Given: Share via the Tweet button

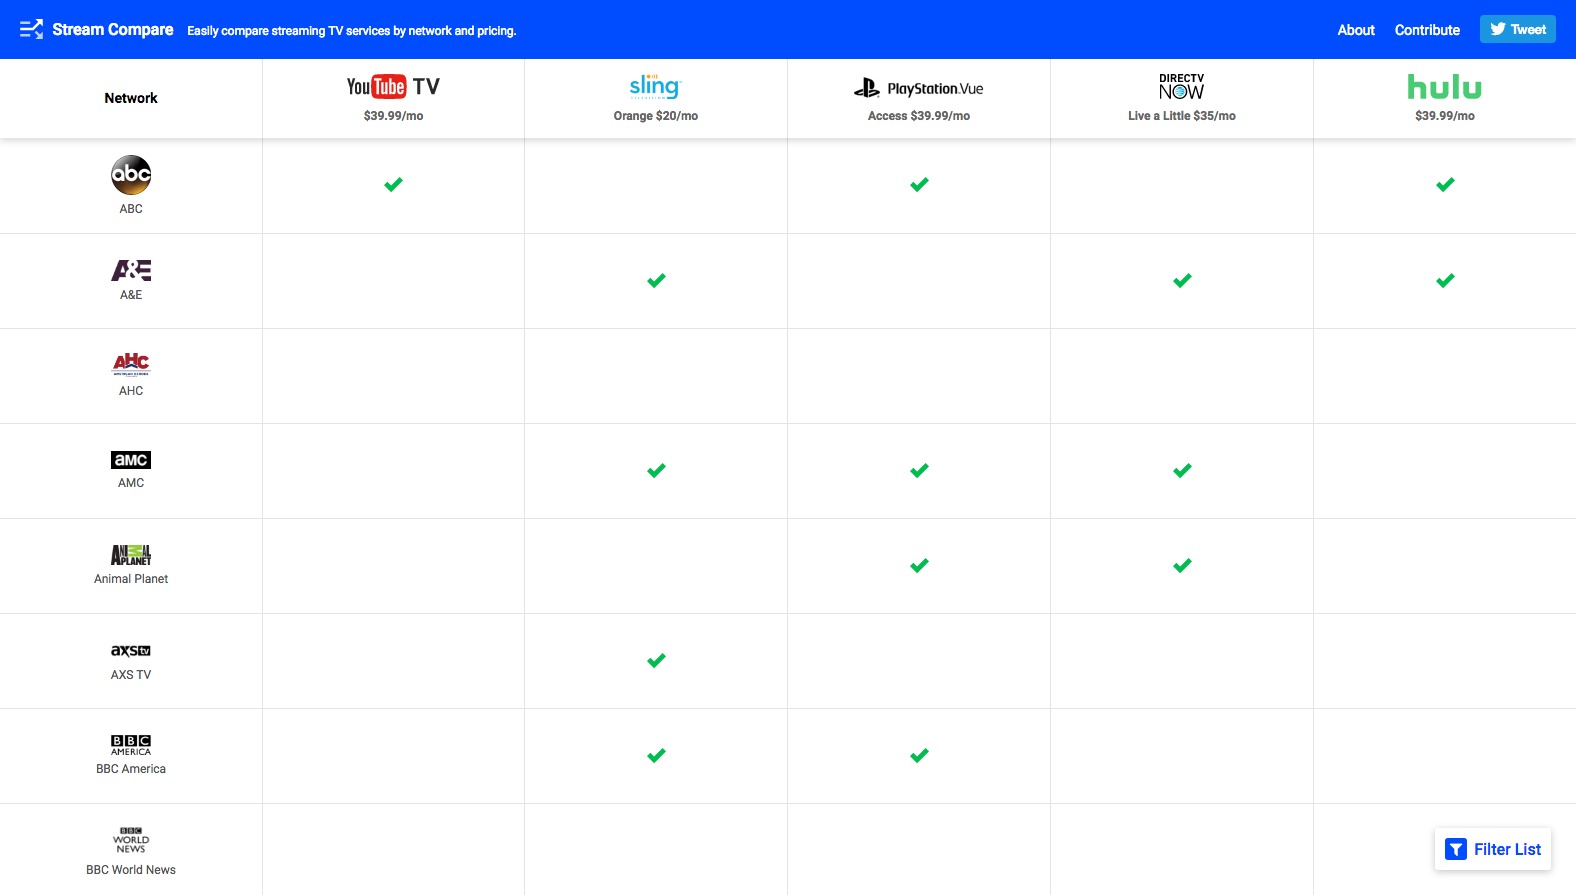Looking at the screenshot, I should point(1517,29).
